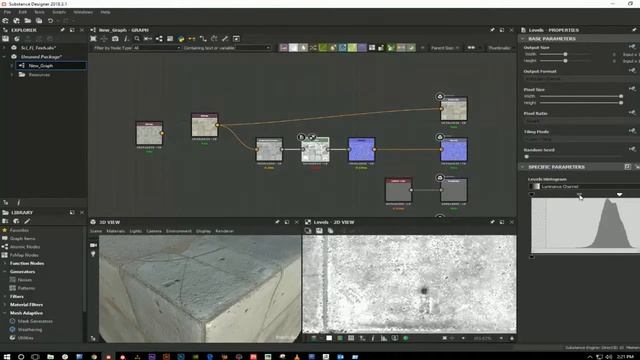Click Tiling Mode inheritance icon in properties
The image size is (640, 360).
click(632, 131)
